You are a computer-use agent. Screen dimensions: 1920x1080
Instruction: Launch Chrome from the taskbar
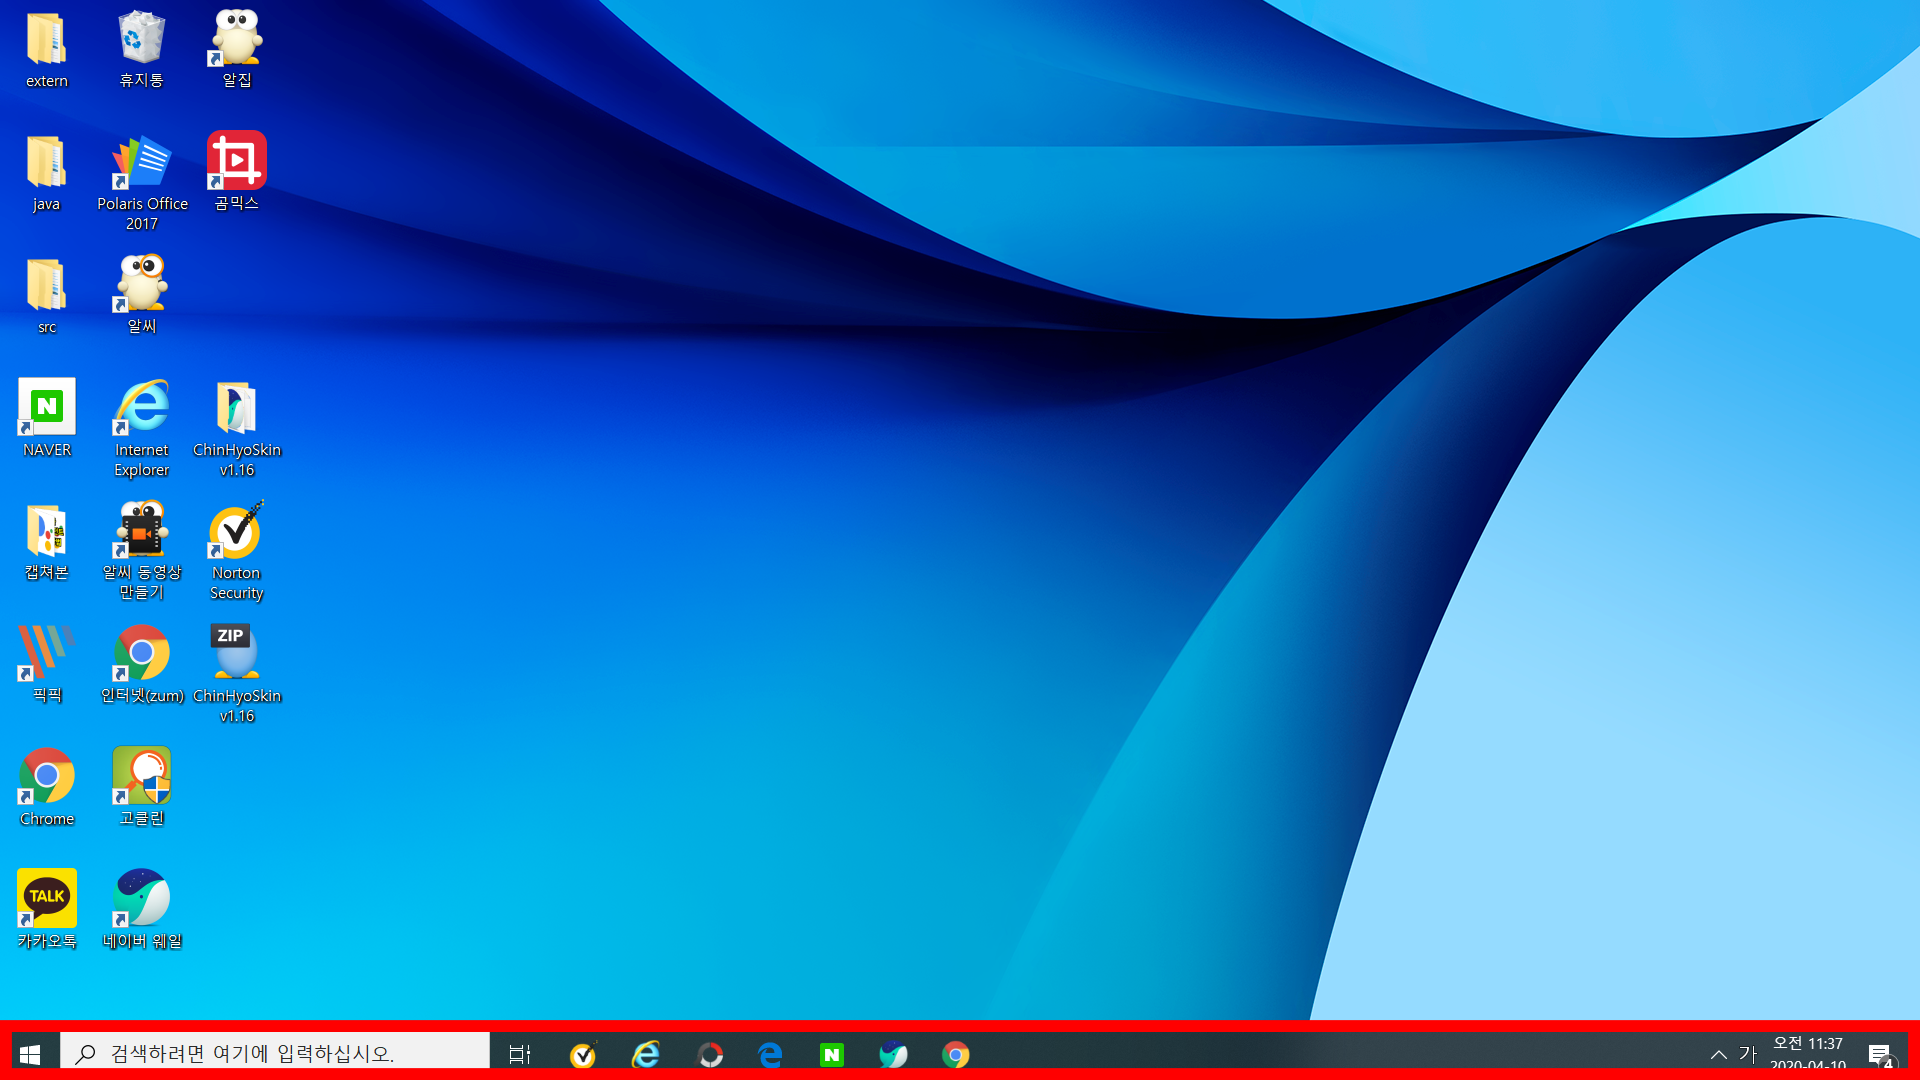[955, 1054]
